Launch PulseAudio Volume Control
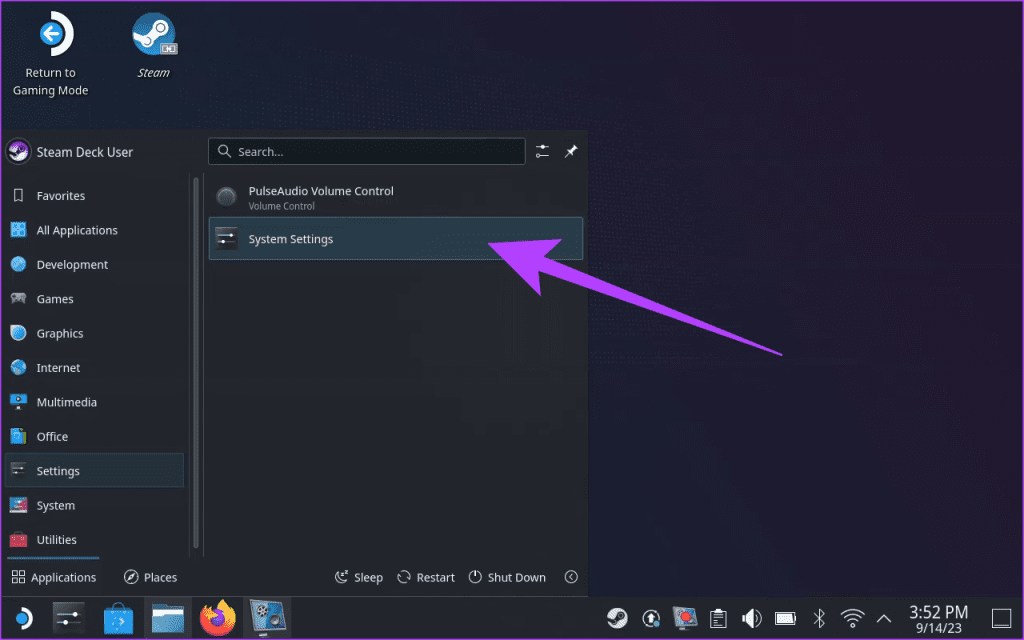 coord(396,197)
